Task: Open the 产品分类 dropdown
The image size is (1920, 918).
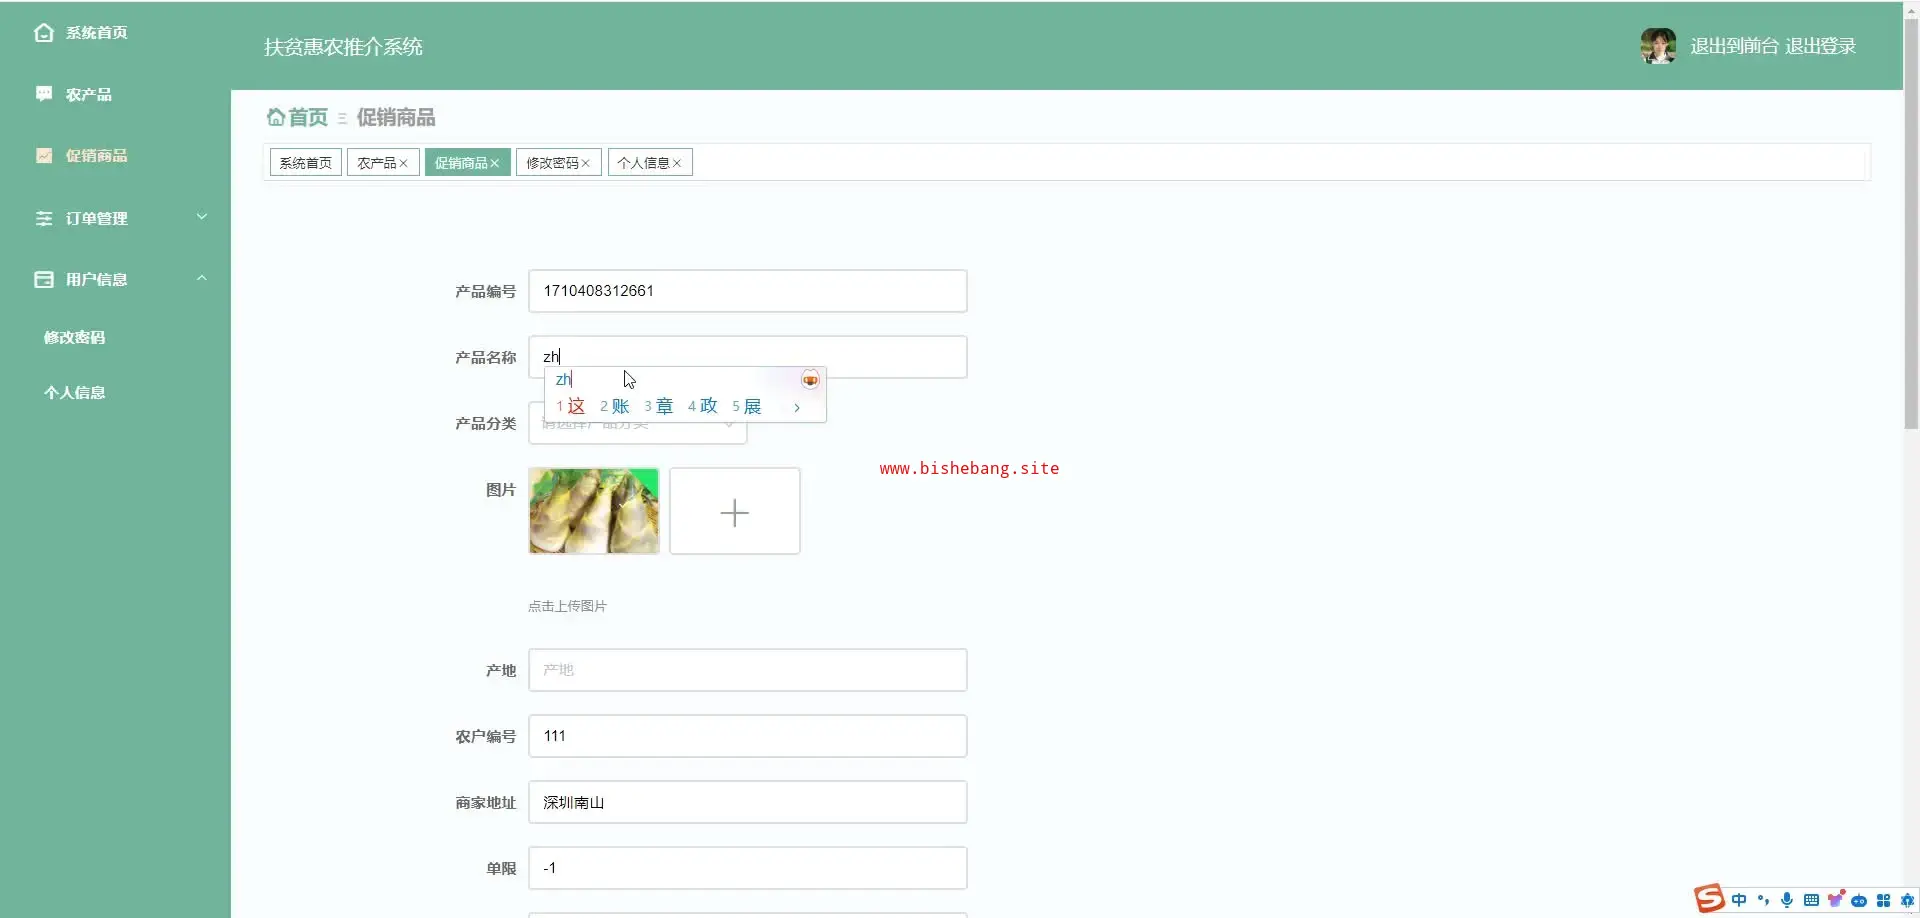Action: (x=637, y=424)
